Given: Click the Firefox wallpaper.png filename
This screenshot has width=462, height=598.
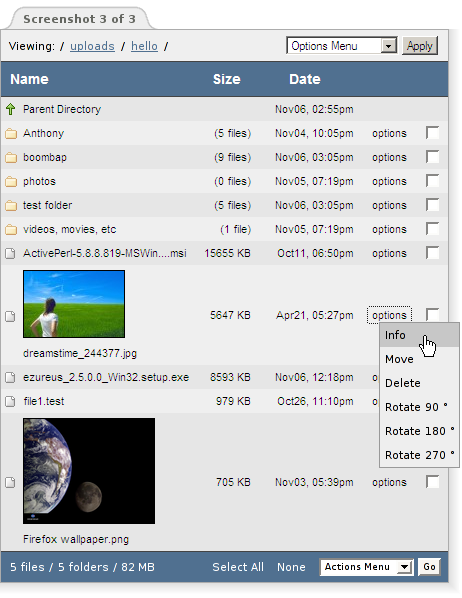Looking at the screenshot, I should pyautogui.click(x=76, y=540).
